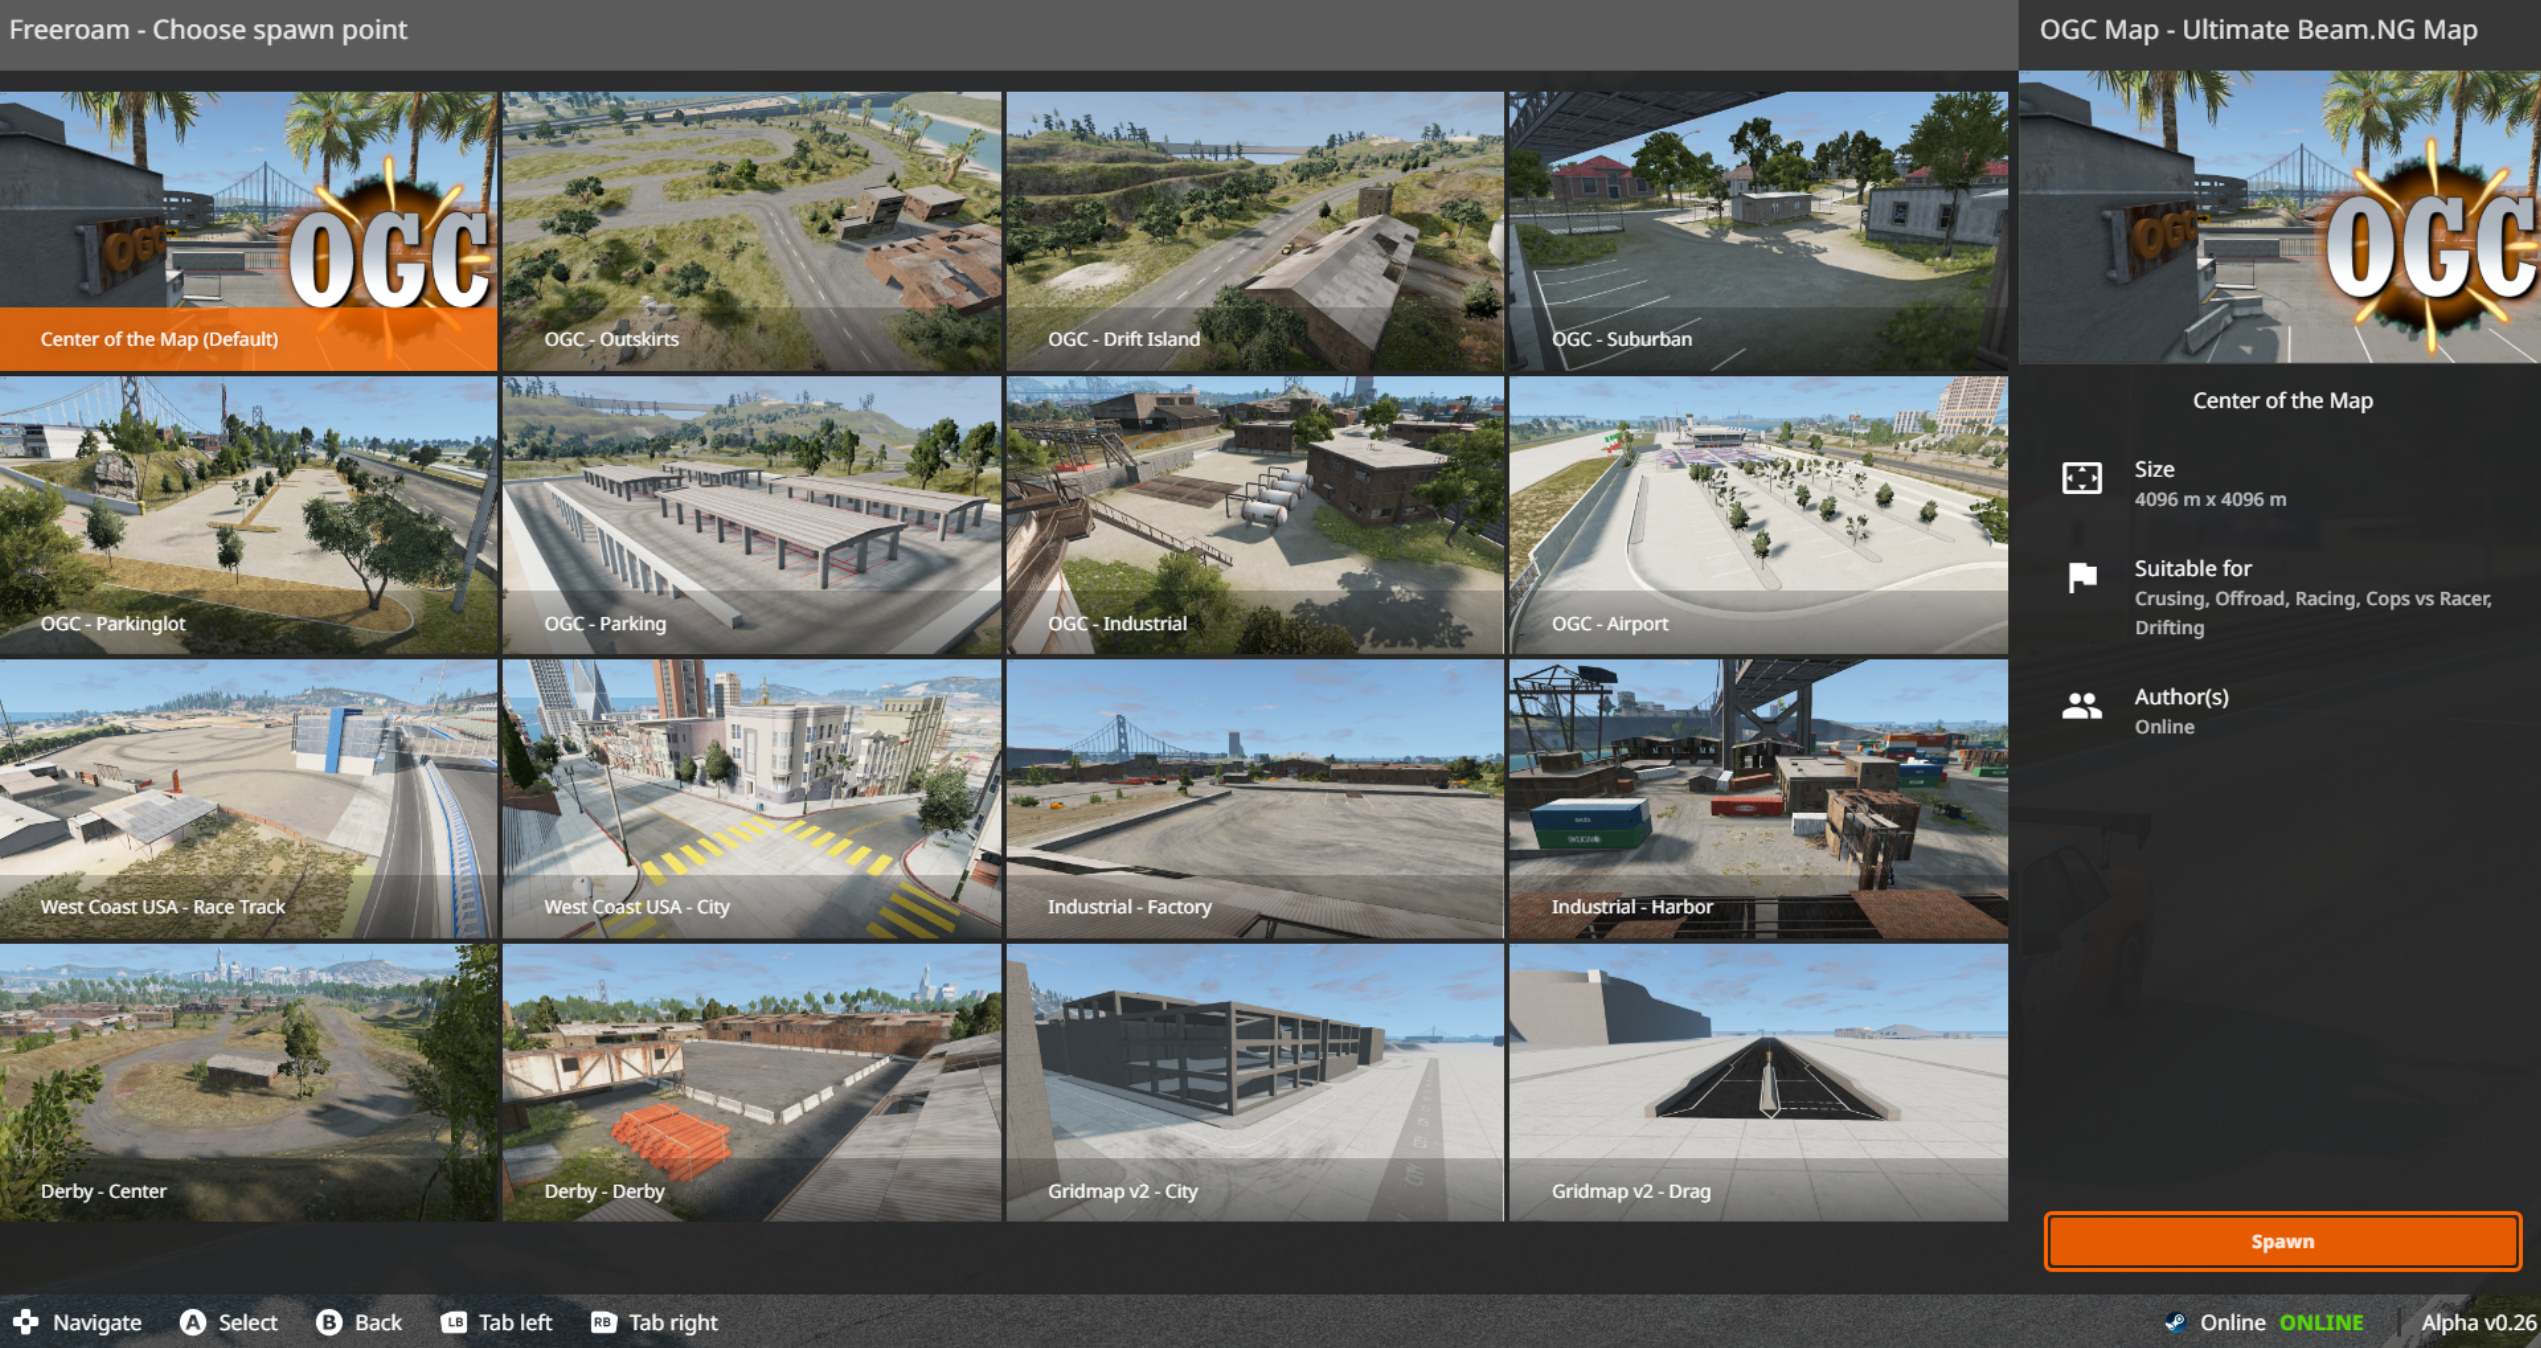Image resolution: width=2541 pixels, height=1348 pixels.
Task: Select the Derby - Center spawn point
Action: pos(248,1083)
